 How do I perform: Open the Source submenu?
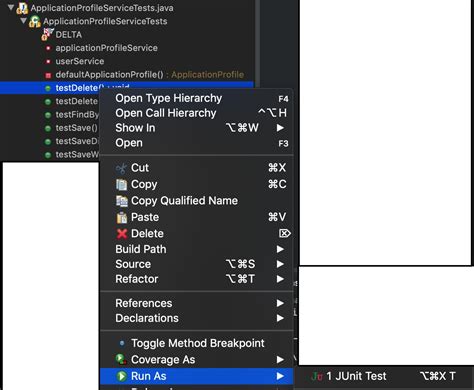[197, 264]
